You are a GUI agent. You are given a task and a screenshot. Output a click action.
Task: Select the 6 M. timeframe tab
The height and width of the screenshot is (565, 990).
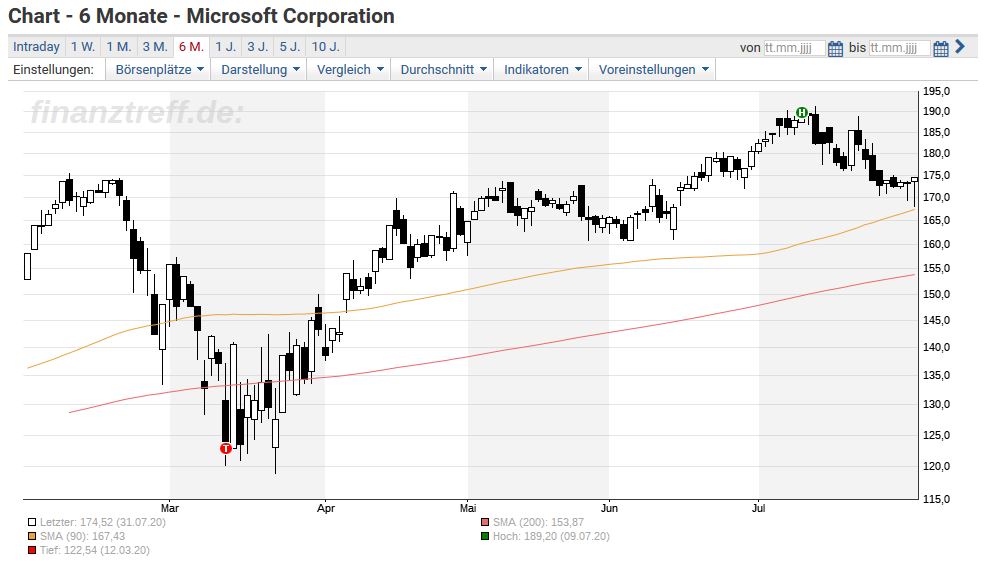coord(191,47)
